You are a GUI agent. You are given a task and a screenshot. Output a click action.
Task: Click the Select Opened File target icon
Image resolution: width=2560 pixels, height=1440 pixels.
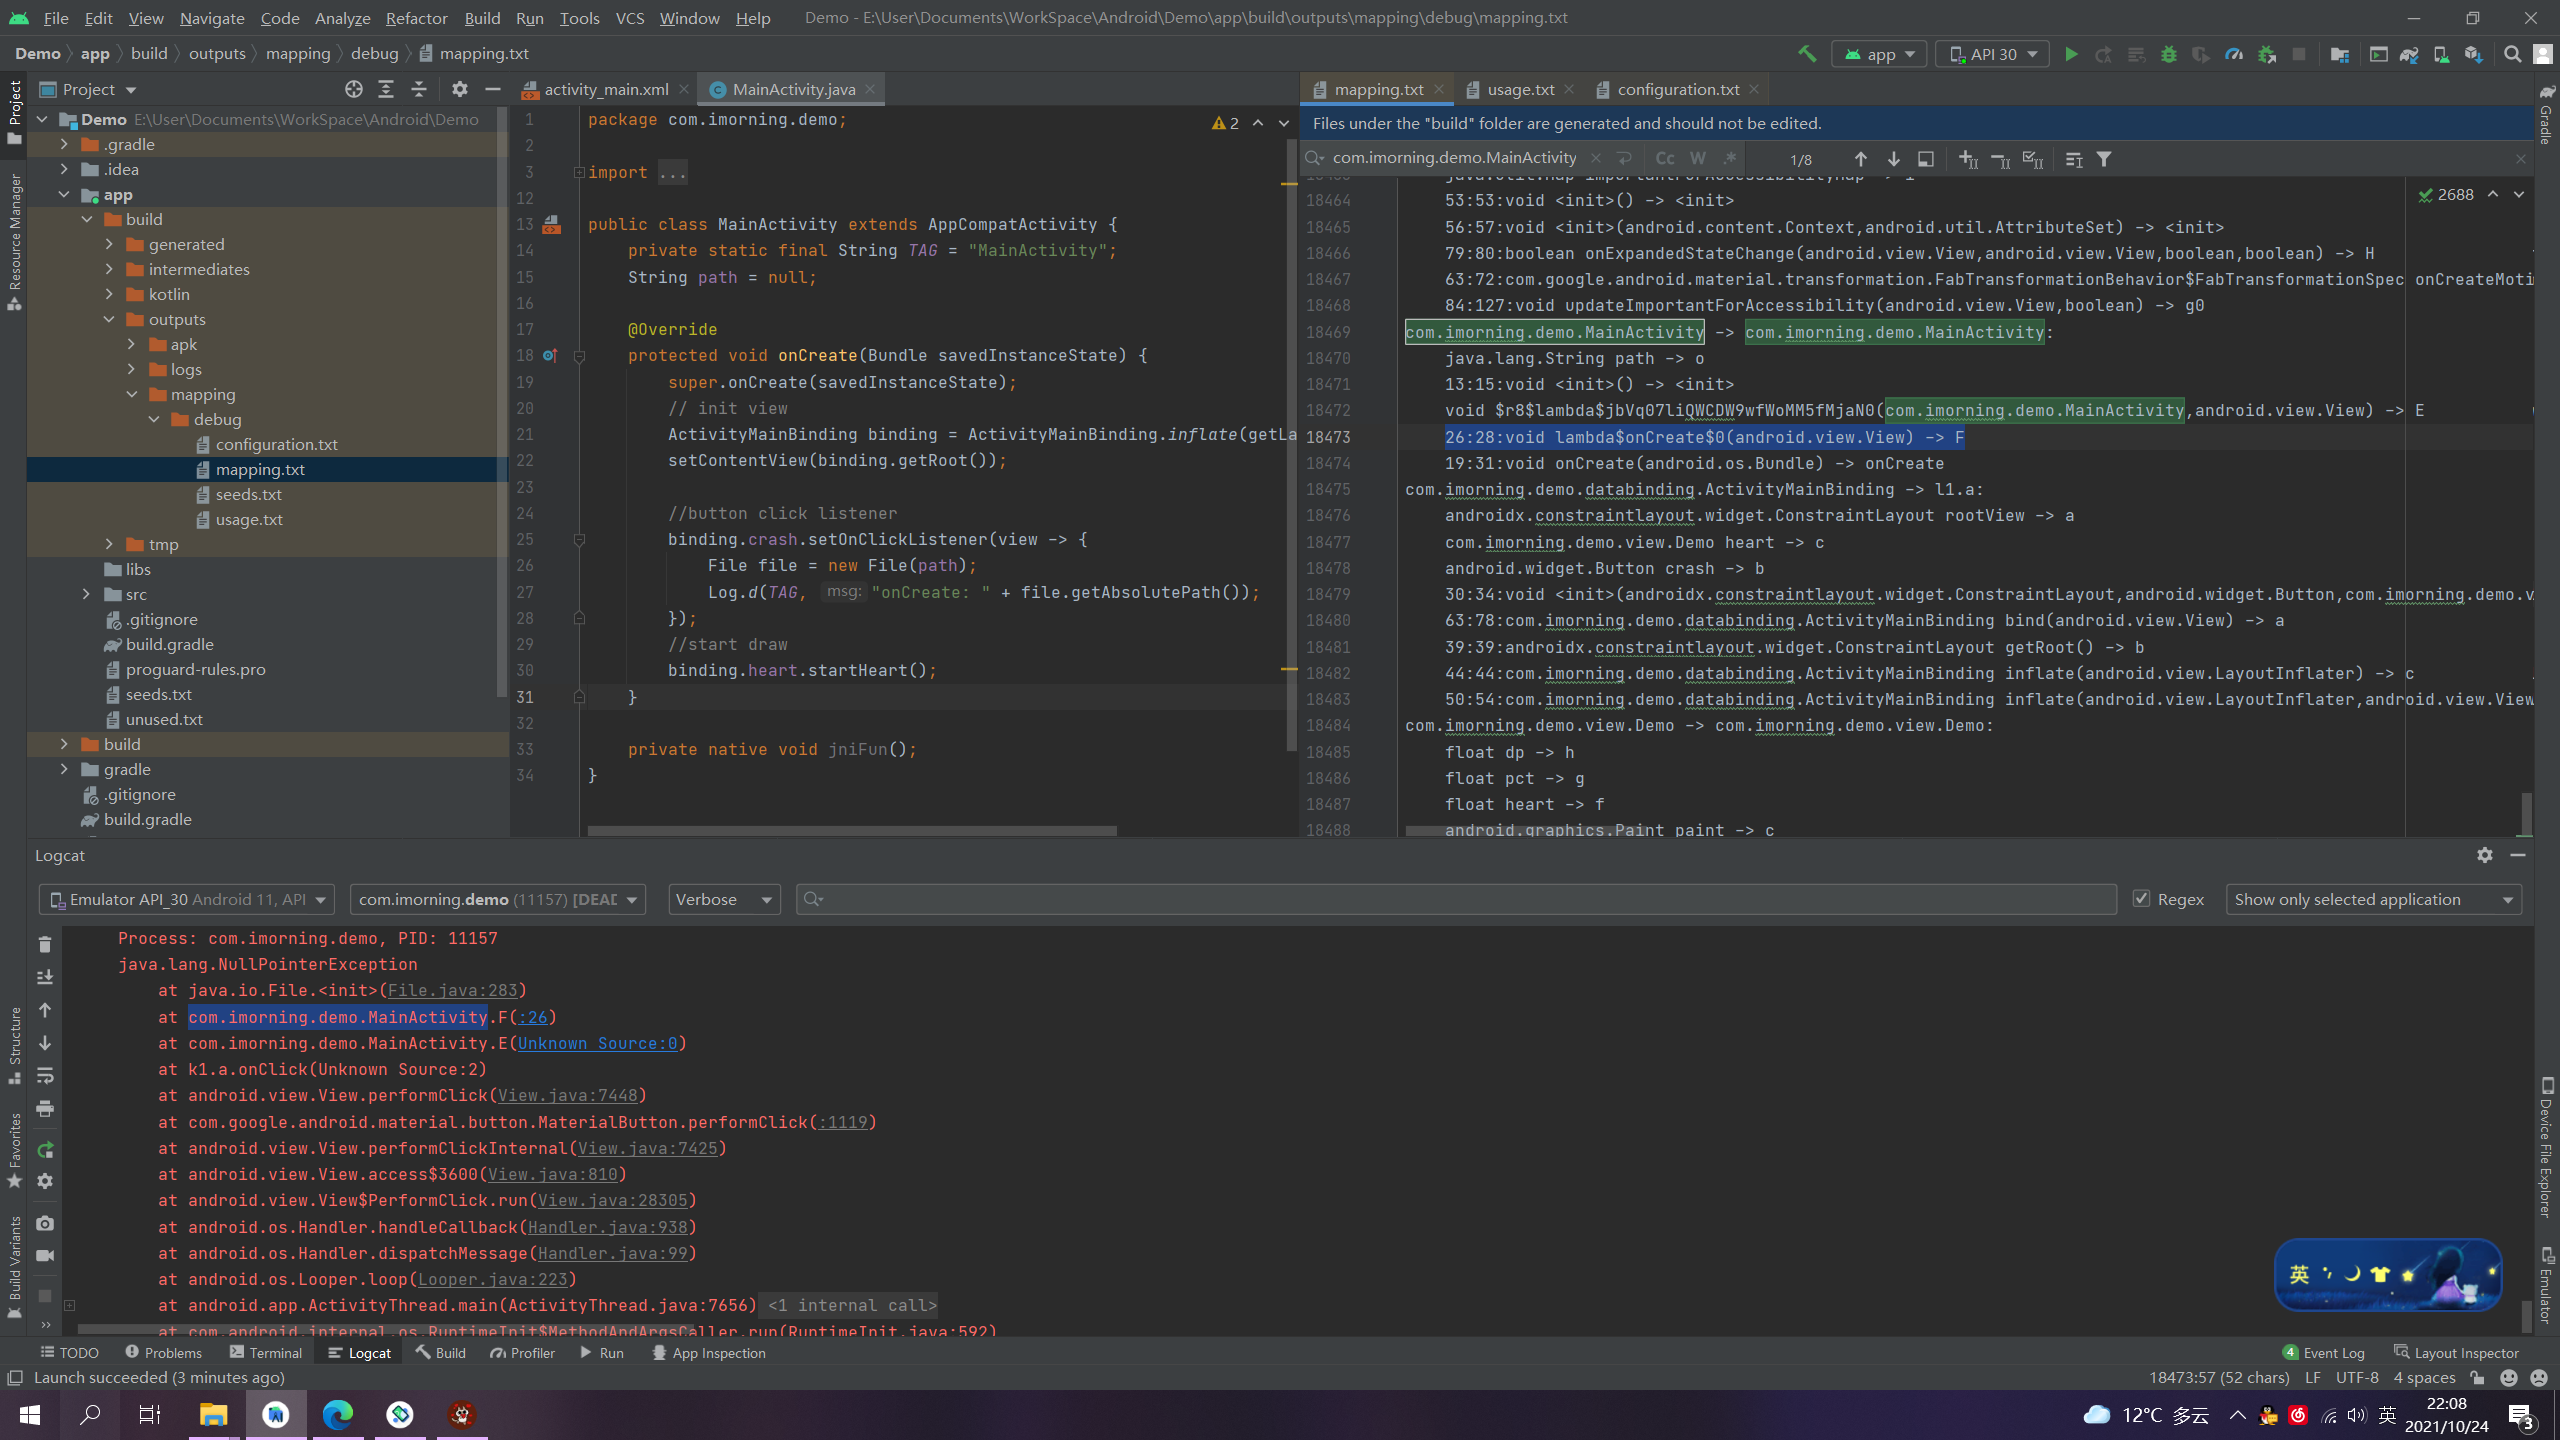pos(353,89)
